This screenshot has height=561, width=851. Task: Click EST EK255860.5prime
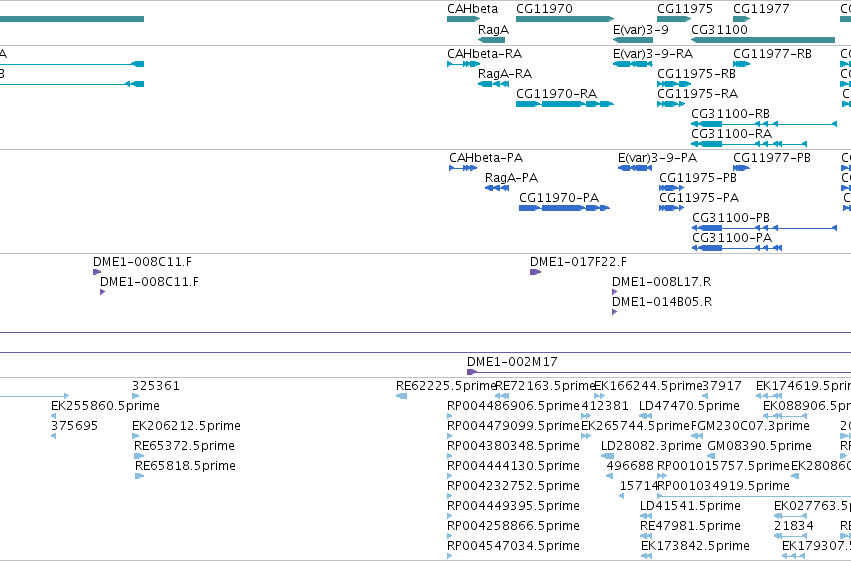(53, 416)
